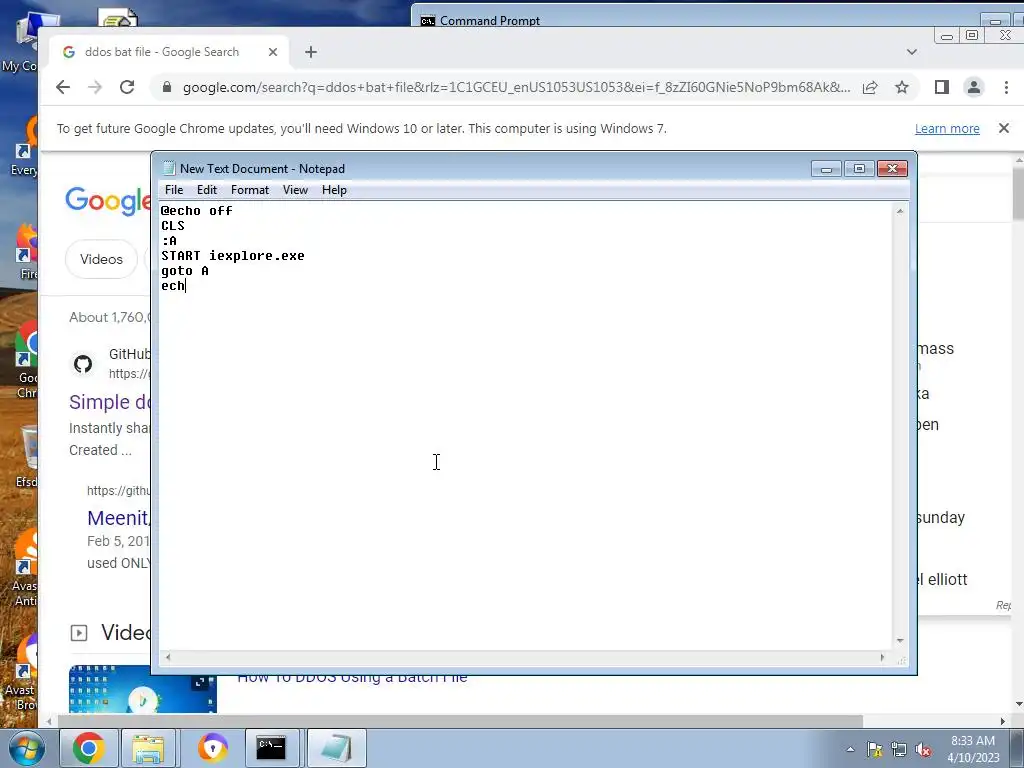Open the Chrome profile menu
Viewport: 1024px width, 768px height.
pos(974,88)
